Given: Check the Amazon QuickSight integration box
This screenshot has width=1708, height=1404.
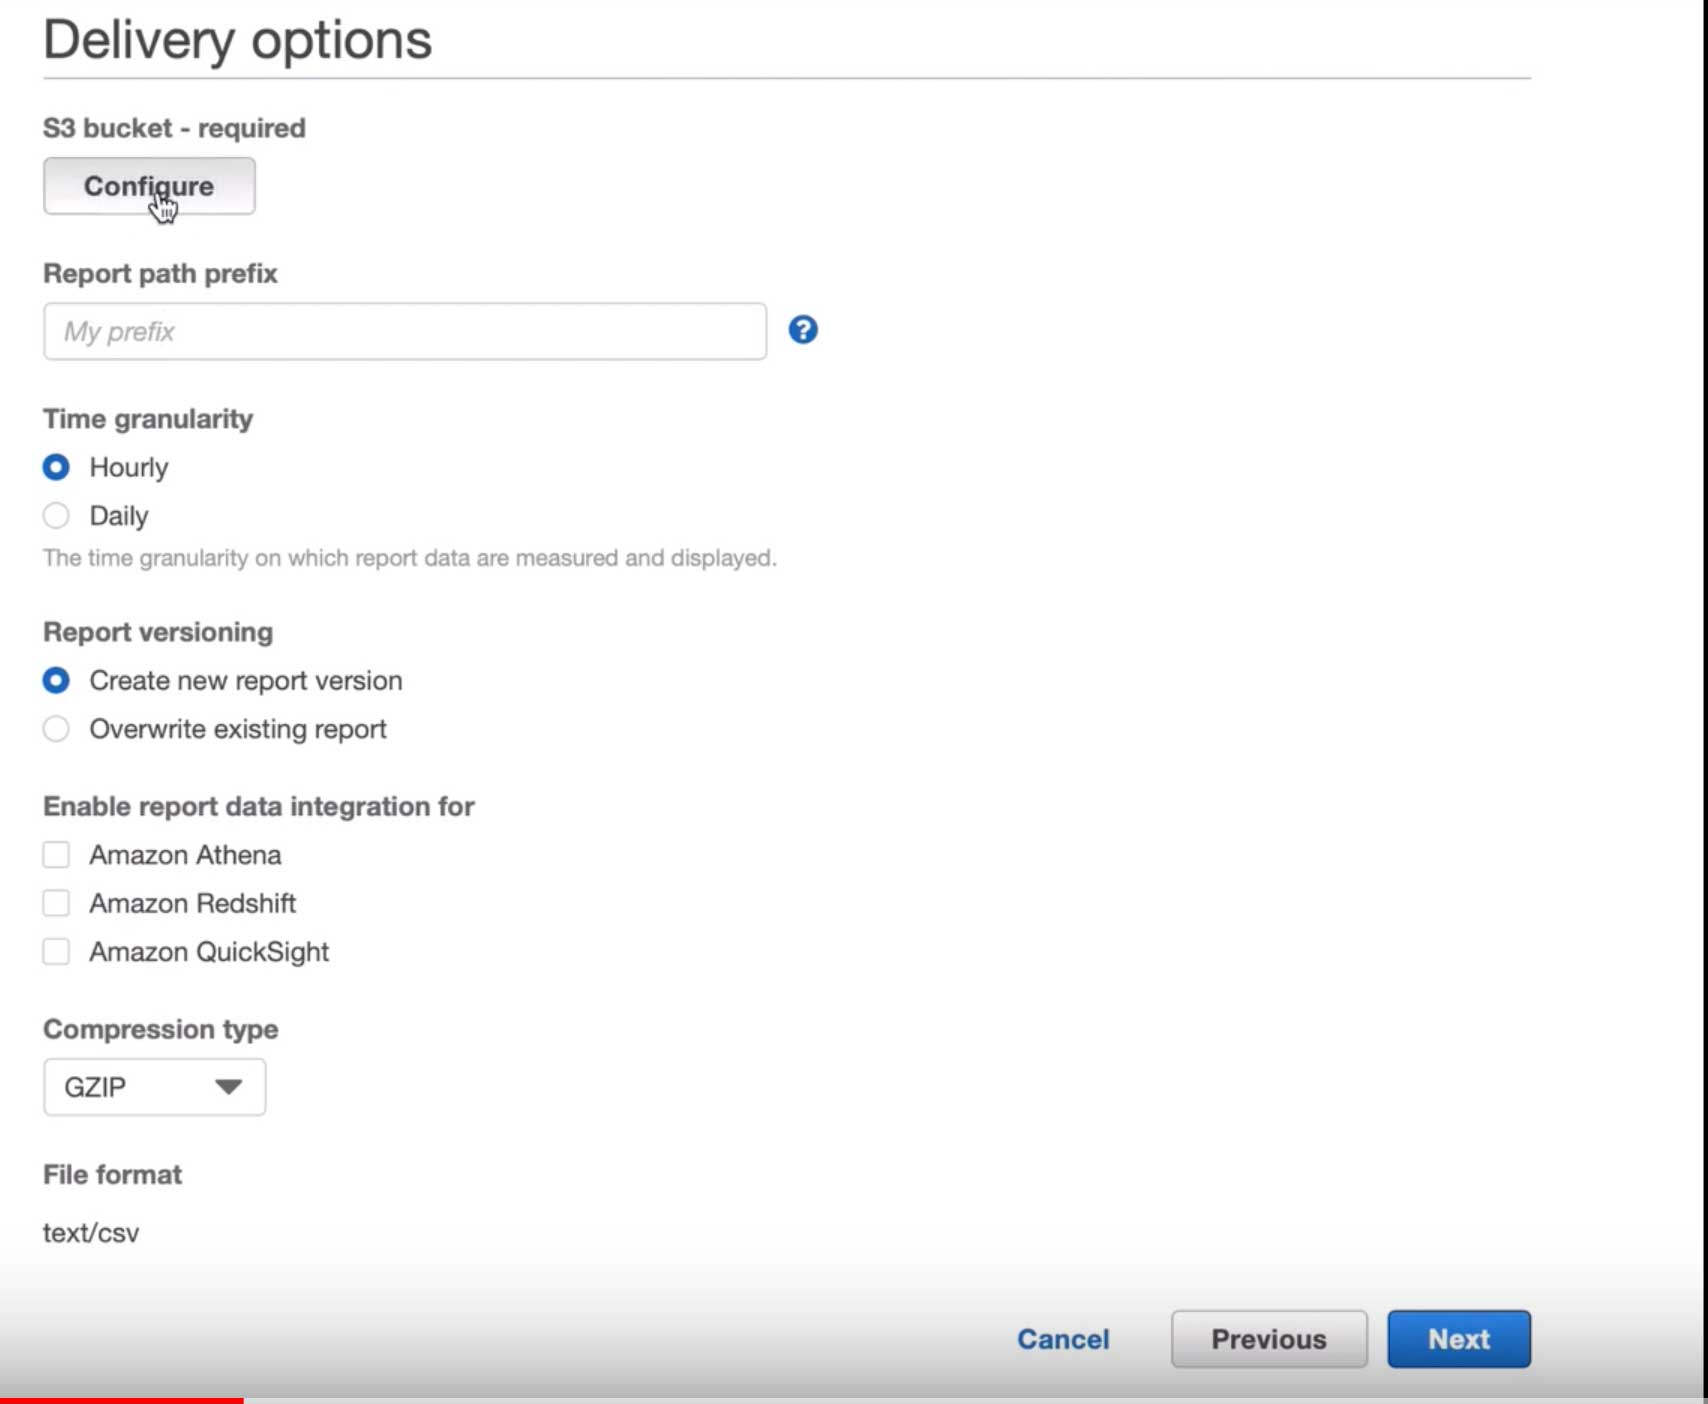Looking at the screenshot, I should [56, 952].
